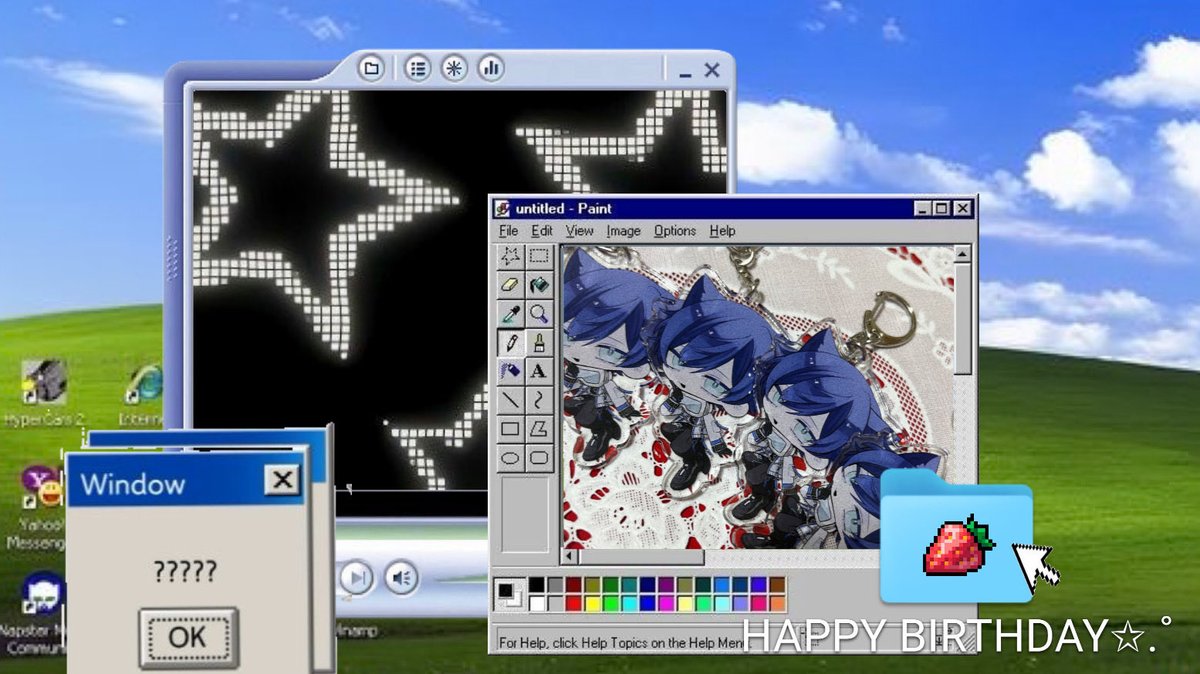Pick the black swatch in Paint palette
The height and width of the screenshot is (674, 1200).
tap(538, 585)
